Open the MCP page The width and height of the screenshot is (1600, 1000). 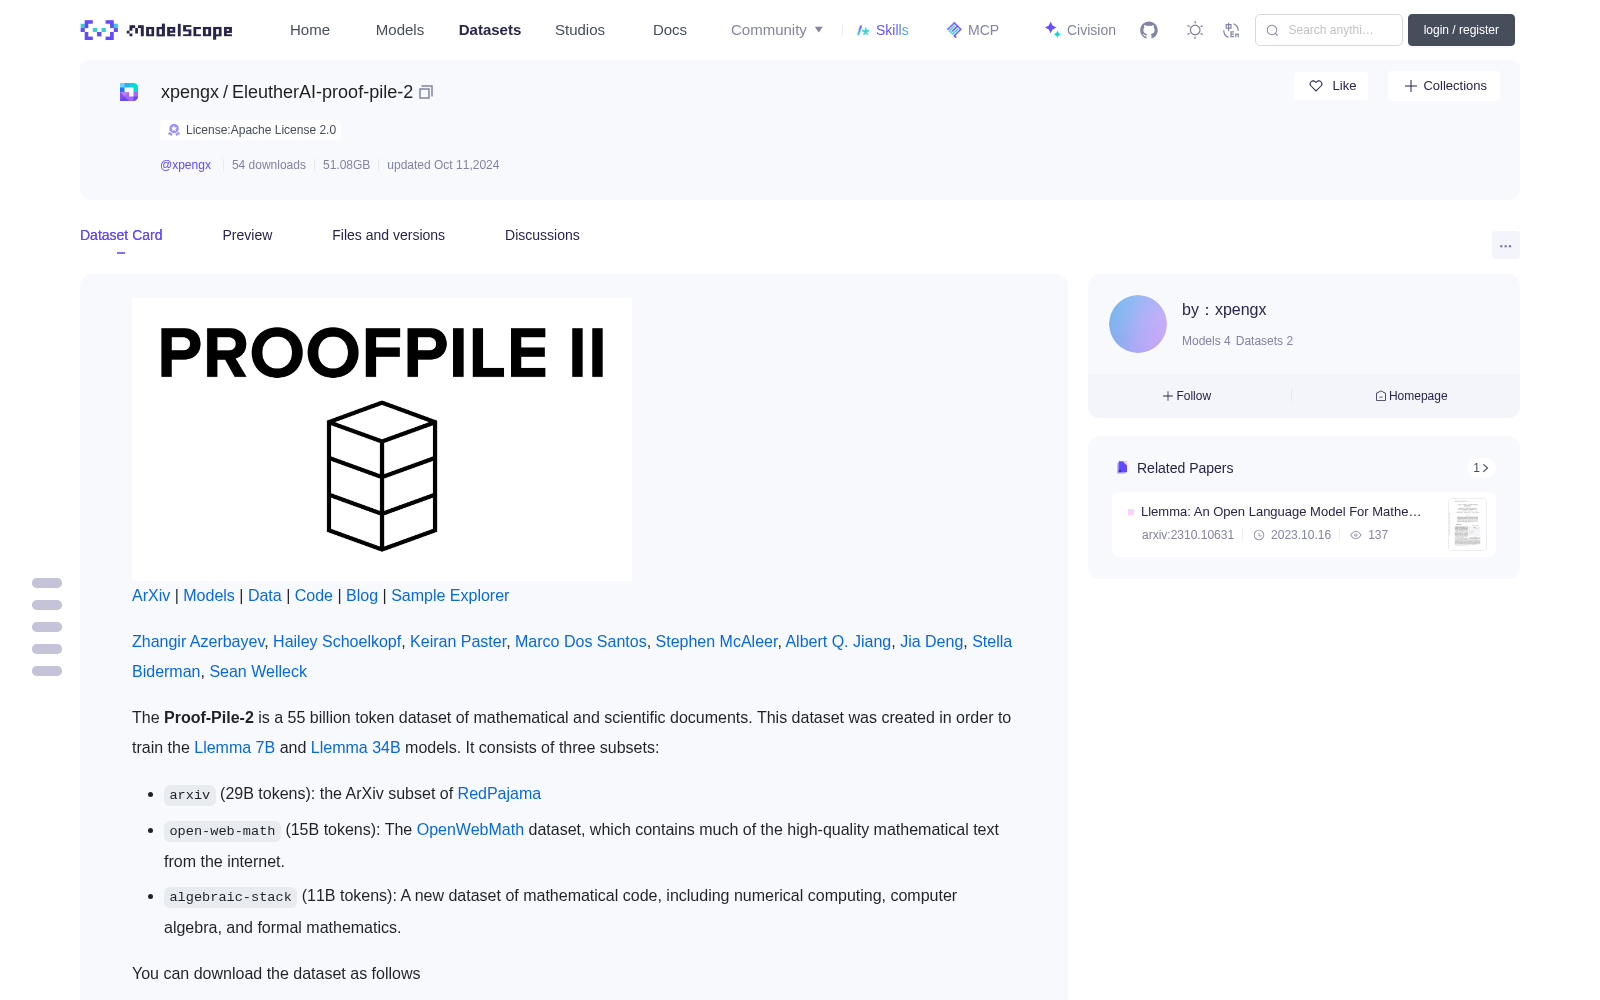tap(973, 30)
